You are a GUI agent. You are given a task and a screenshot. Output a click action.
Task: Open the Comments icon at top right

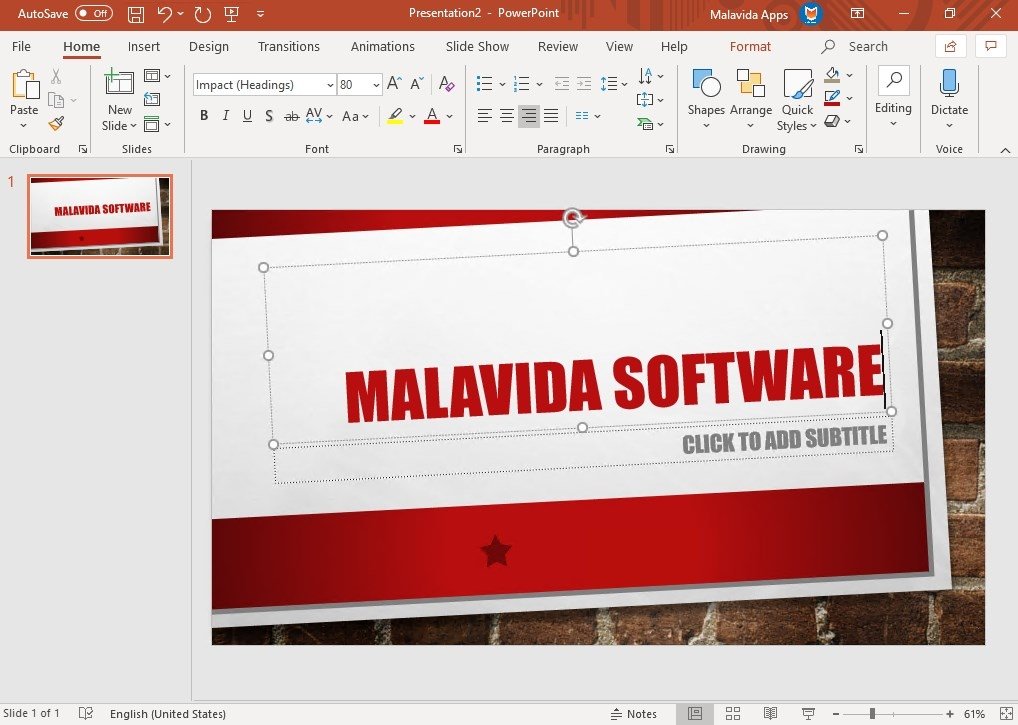(991, 46)
